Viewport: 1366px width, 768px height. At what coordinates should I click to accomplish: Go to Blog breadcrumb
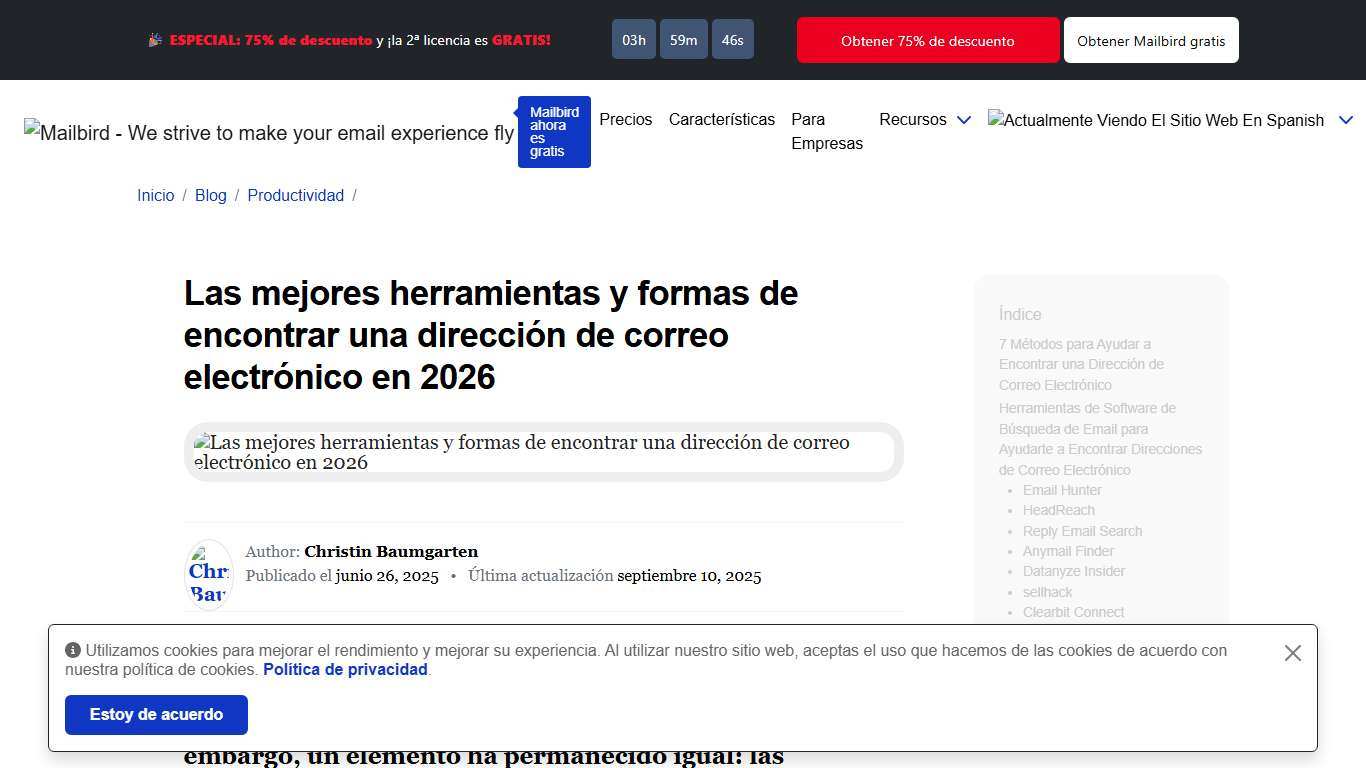point(211,195)
